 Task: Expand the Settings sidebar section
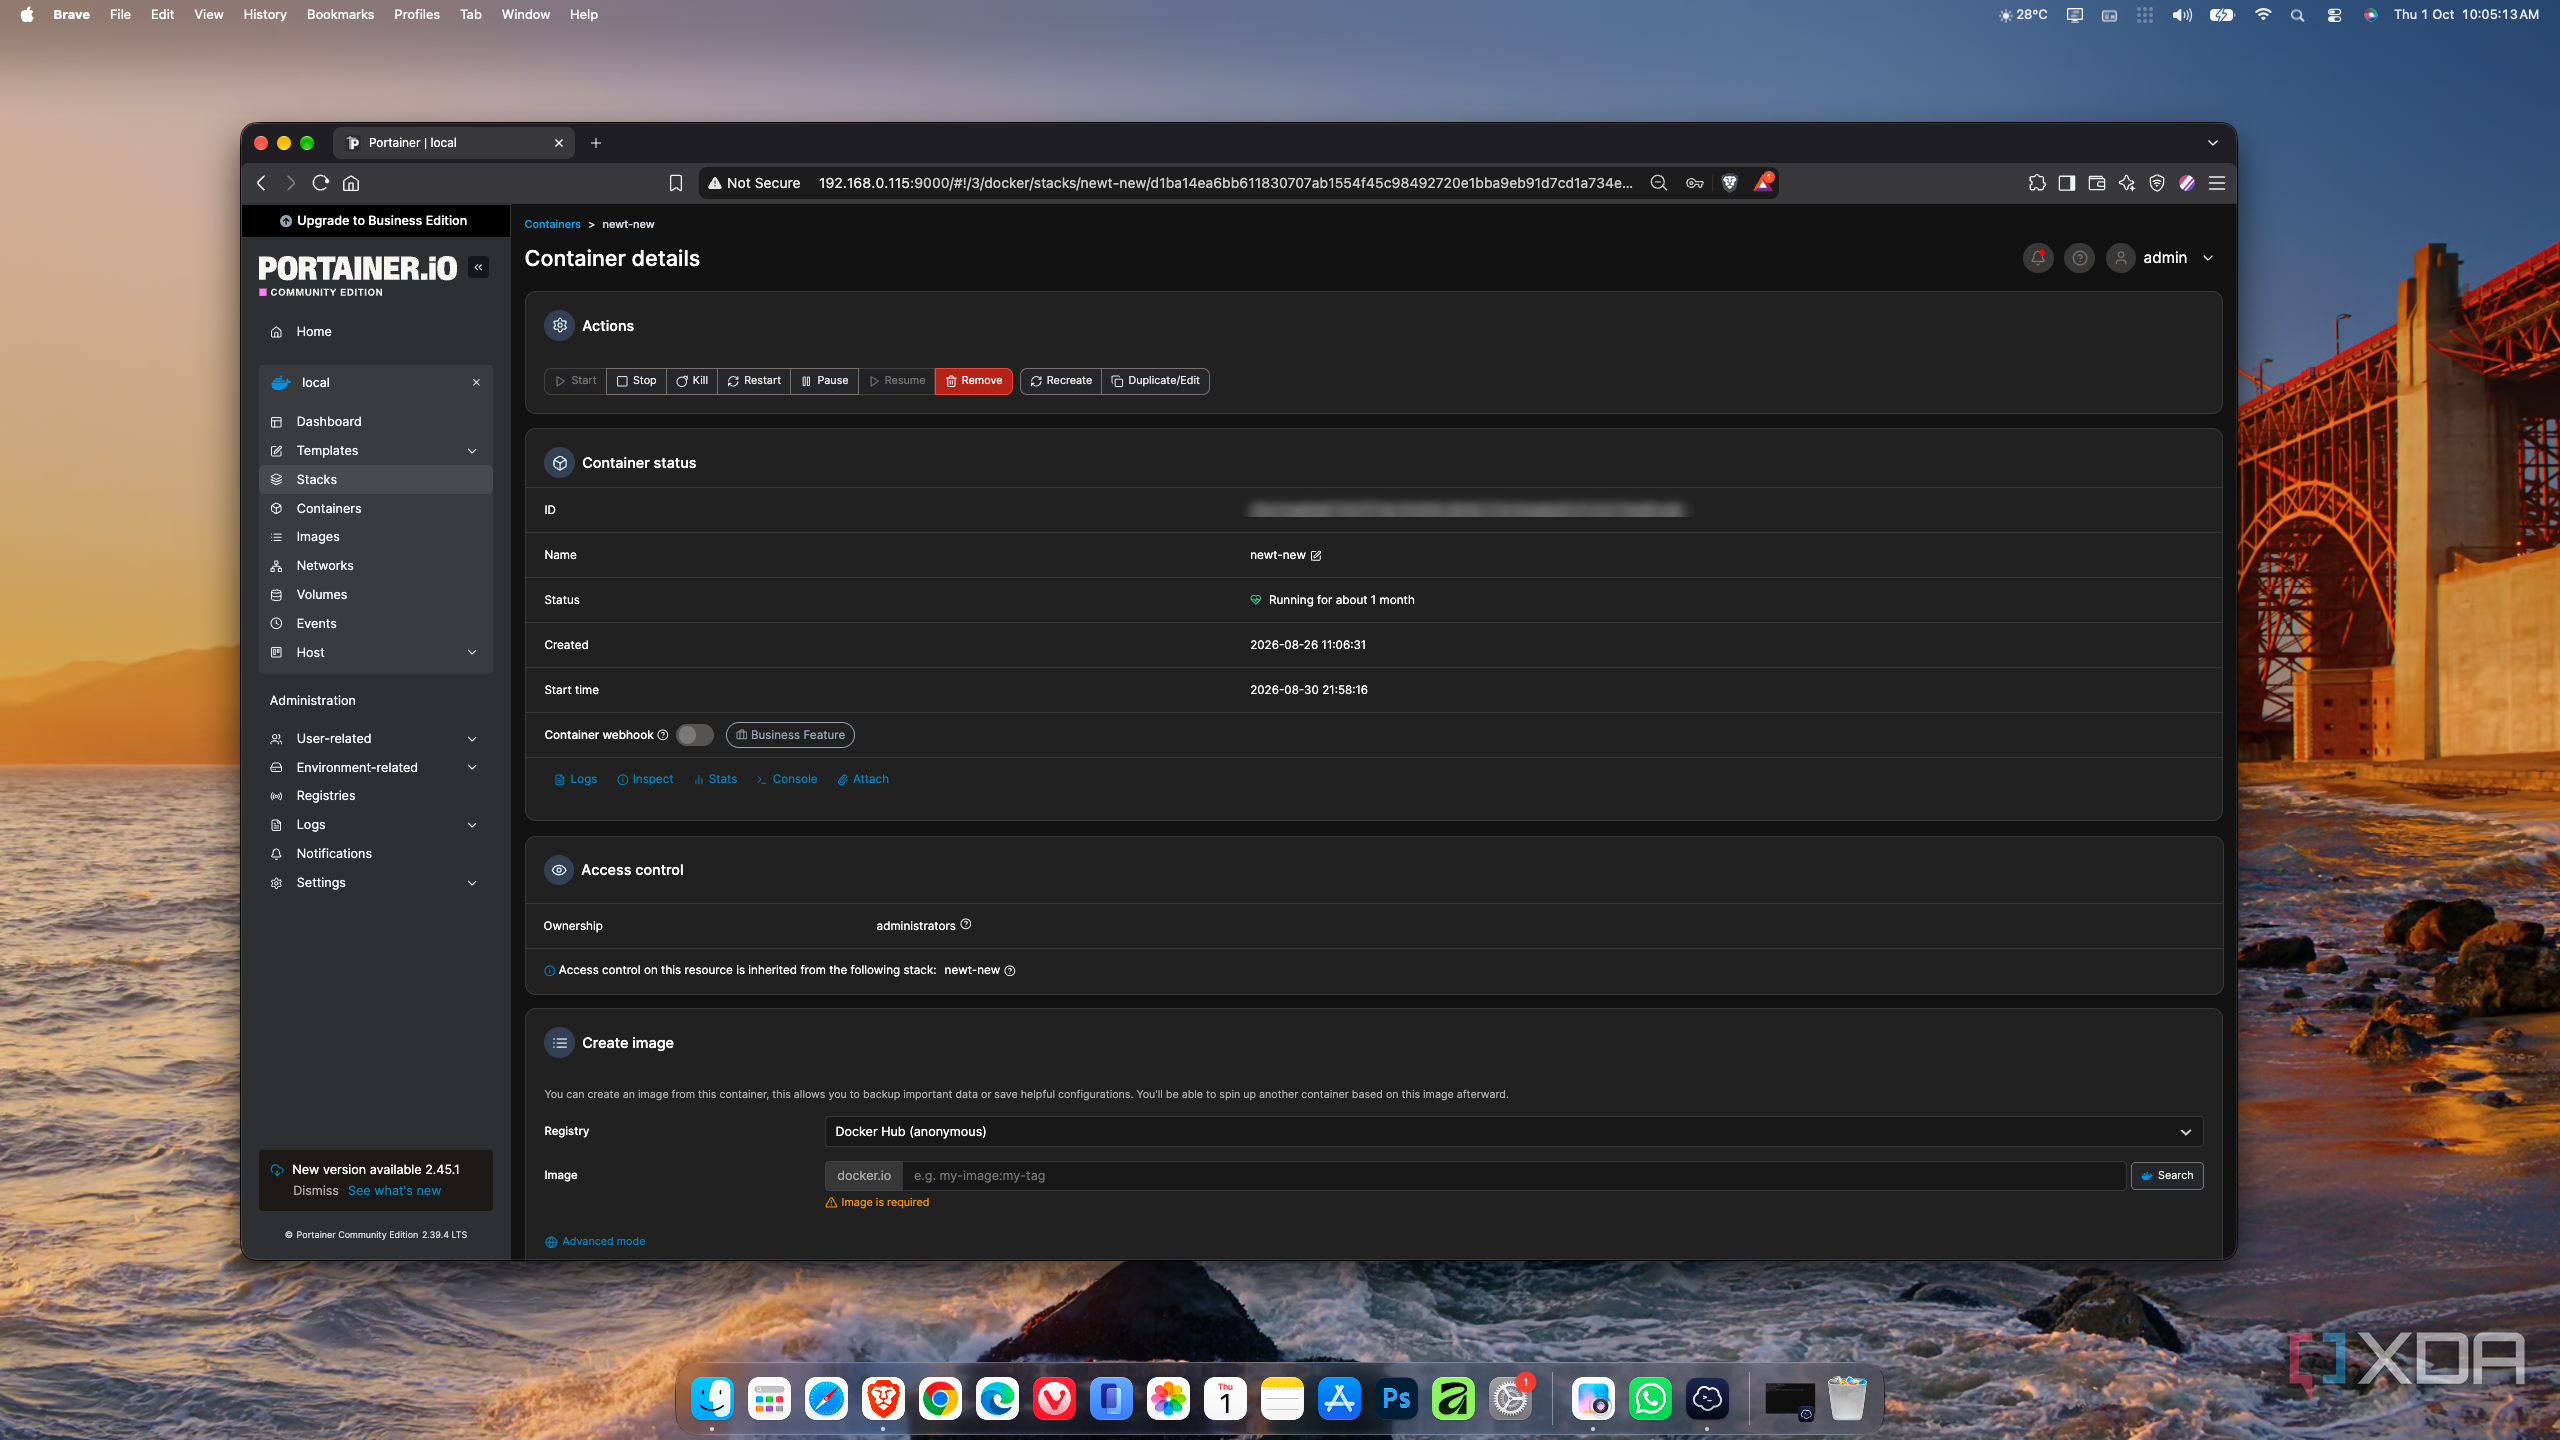point(472,883)
